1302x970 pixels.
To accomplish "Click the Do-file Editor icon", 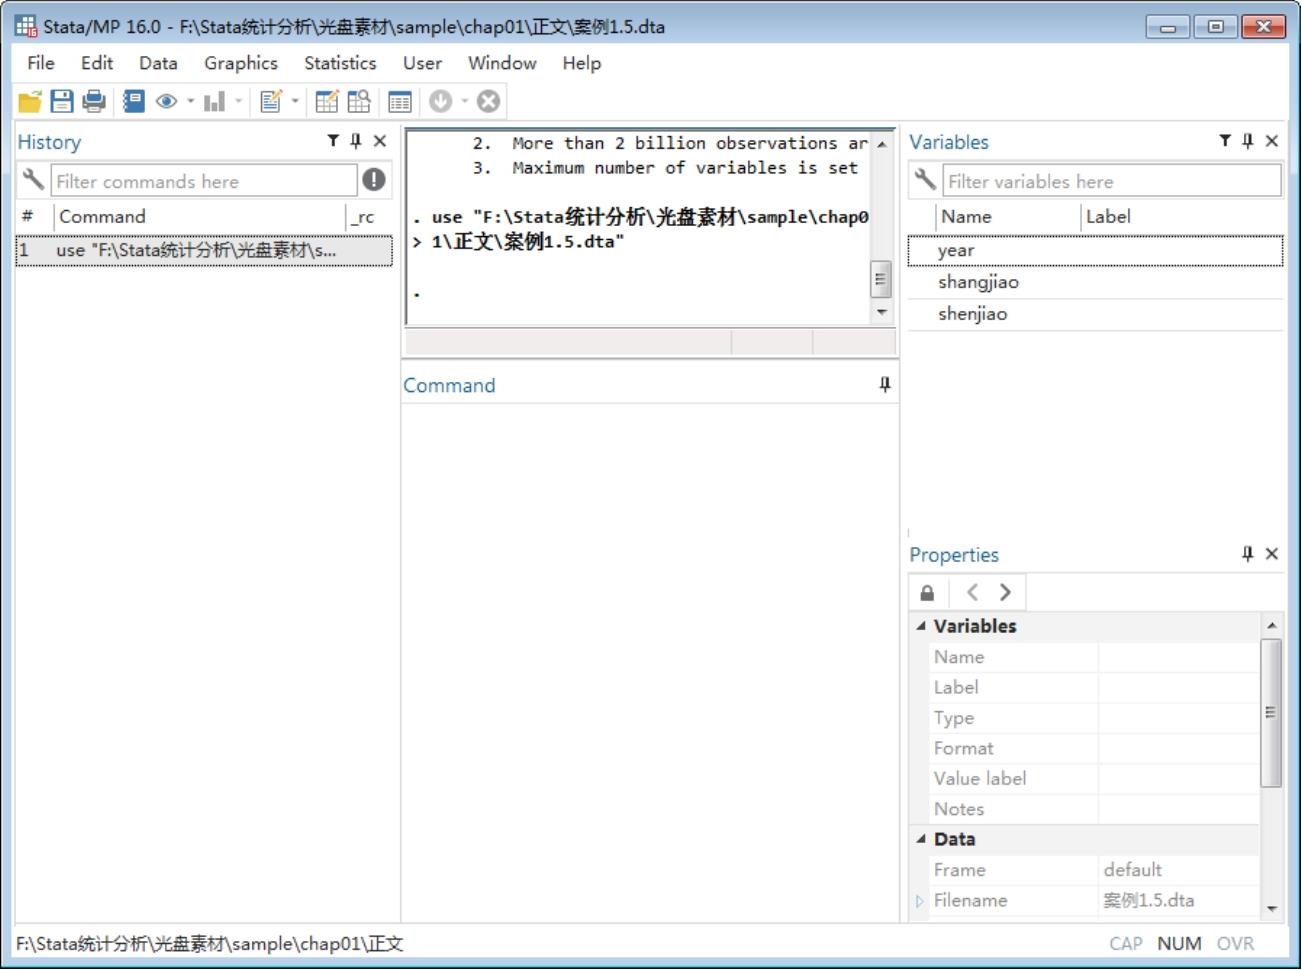I will [270, 101].
